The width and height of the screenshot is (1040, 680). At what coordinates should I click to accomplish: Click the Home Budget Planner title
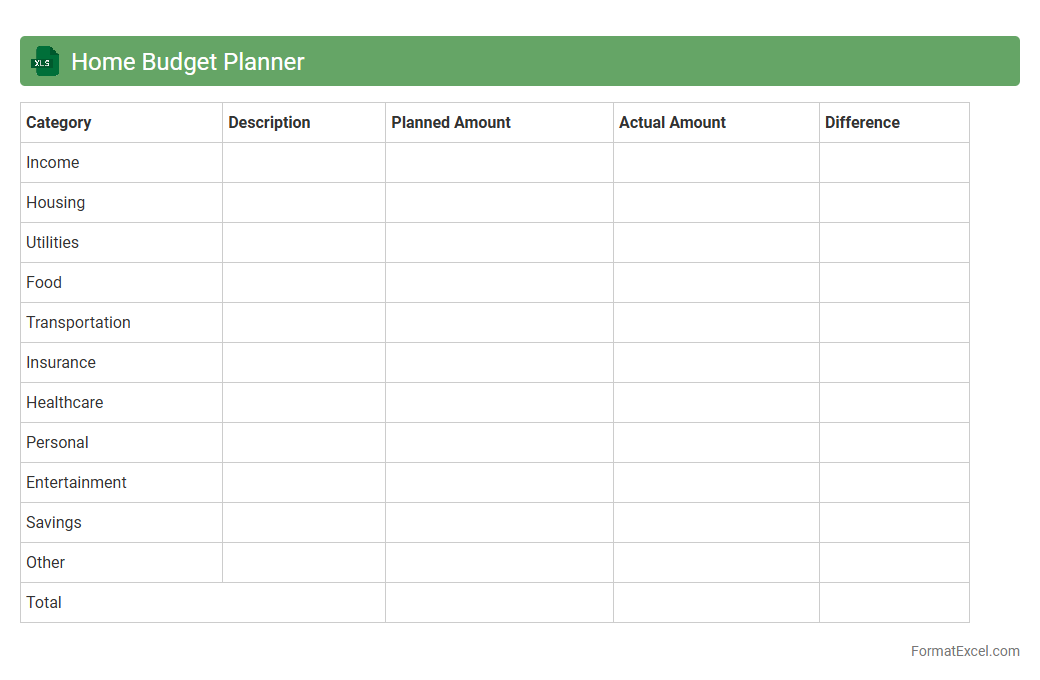coord(188,62)
